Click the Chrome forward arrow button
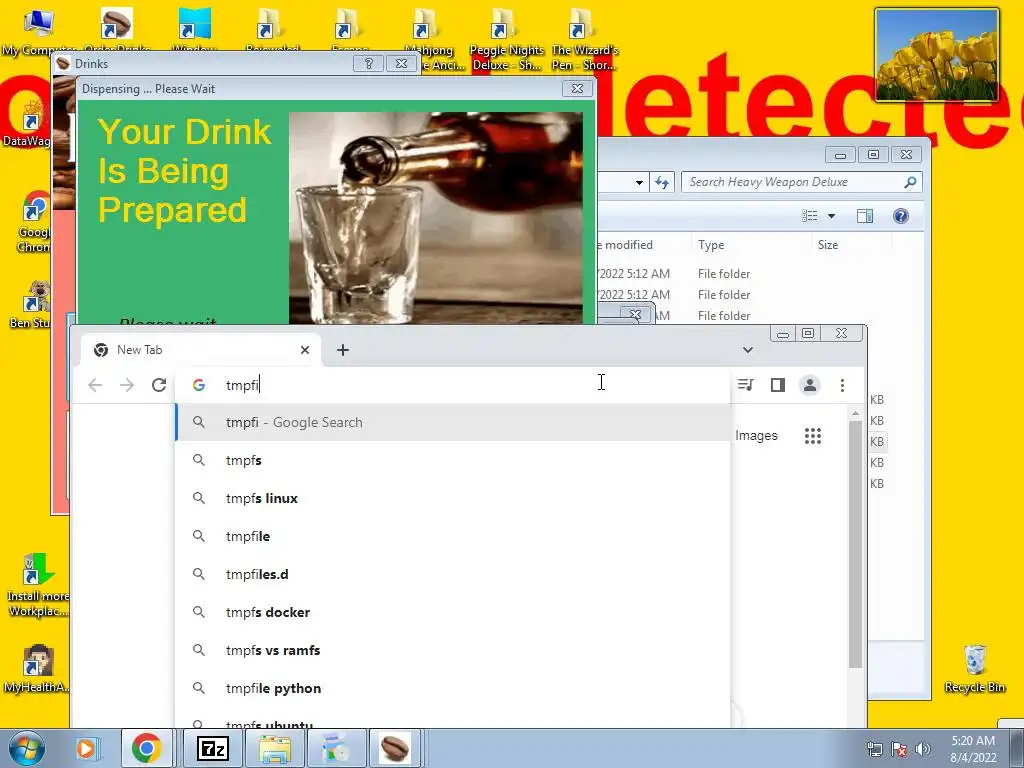This screenshot has height=768, width=1024. (x=127, y=385)
